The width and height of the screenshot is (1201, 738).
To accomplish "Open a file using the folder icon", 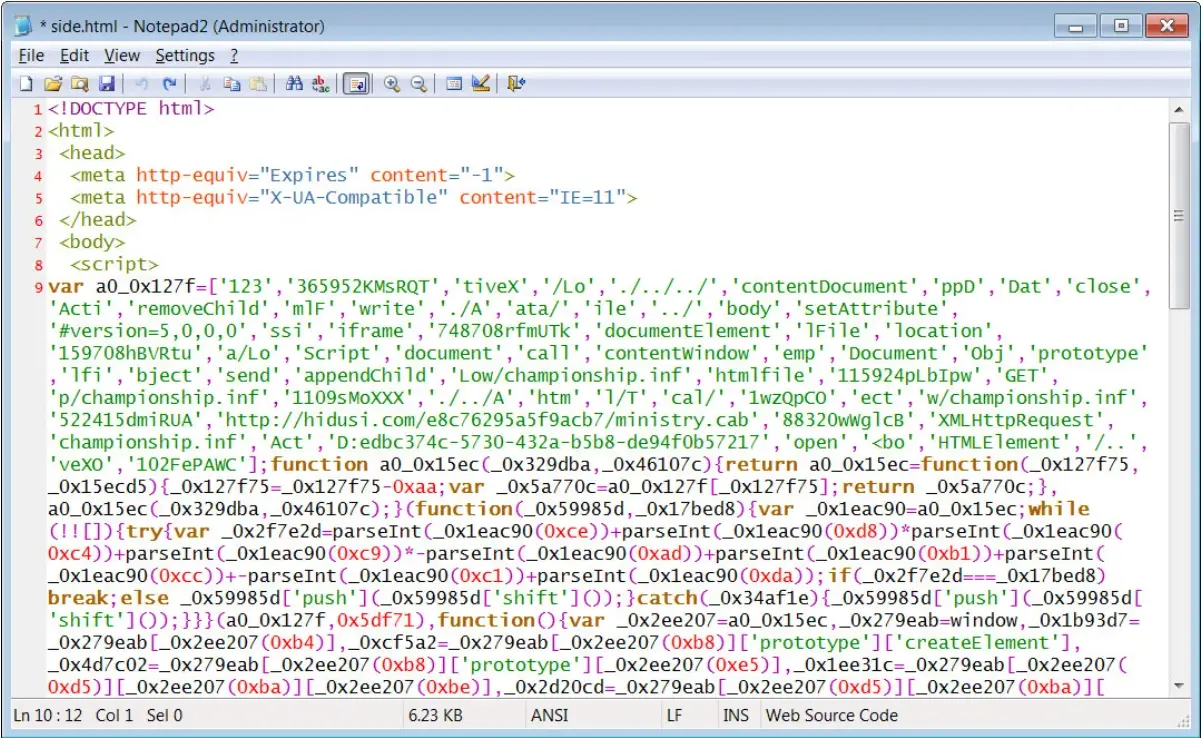I will (x=53, y=84).
